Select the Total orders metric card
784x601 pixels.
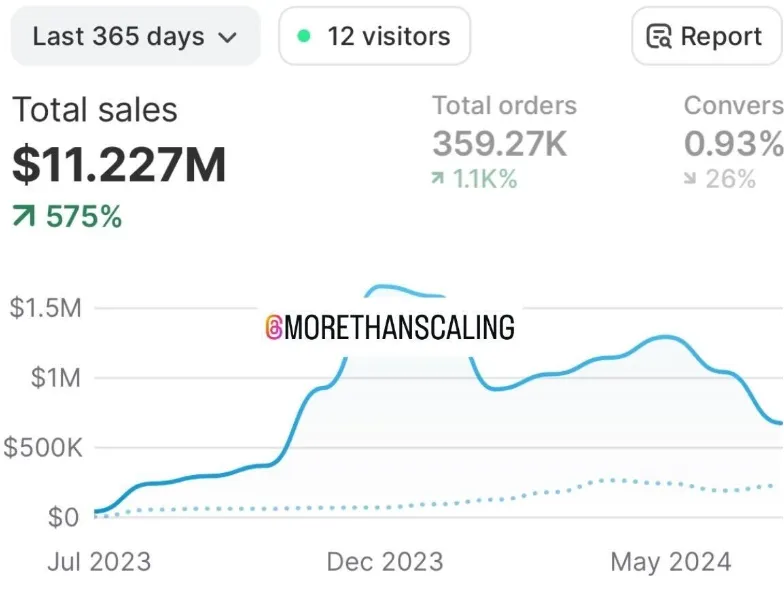pos(504,142)
